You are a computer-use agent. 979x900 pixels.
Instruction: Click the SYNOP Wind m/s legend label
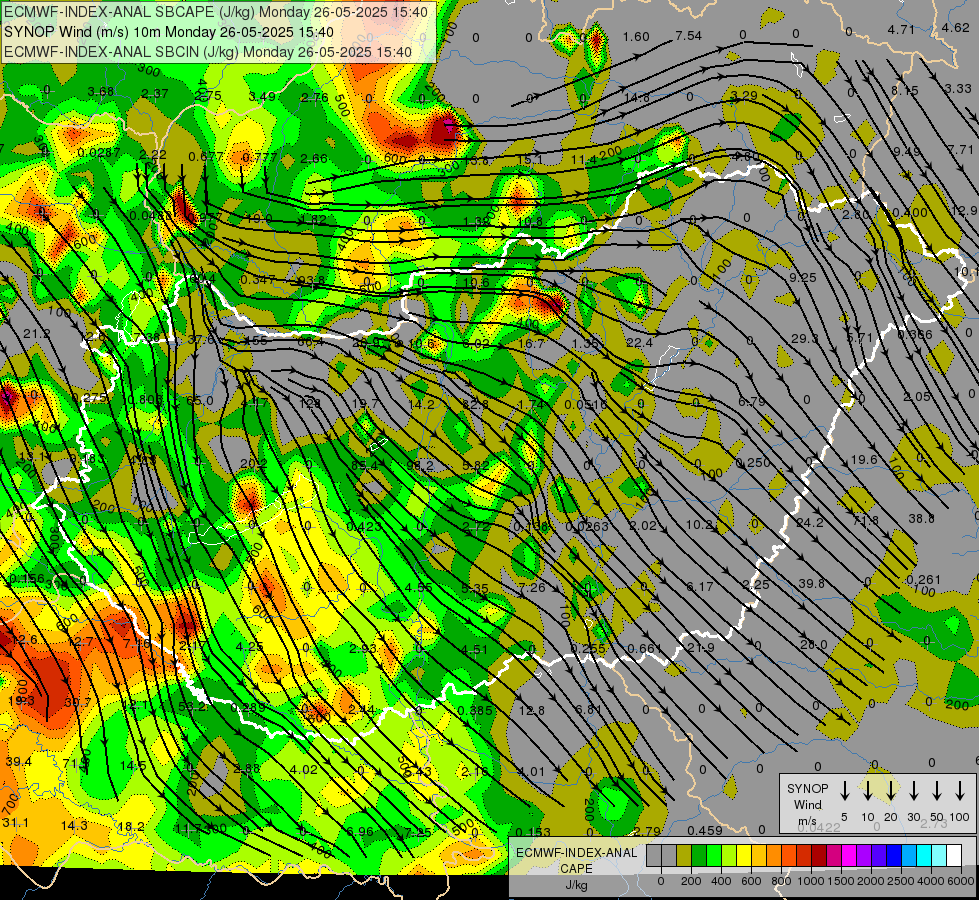click(807, 804)
